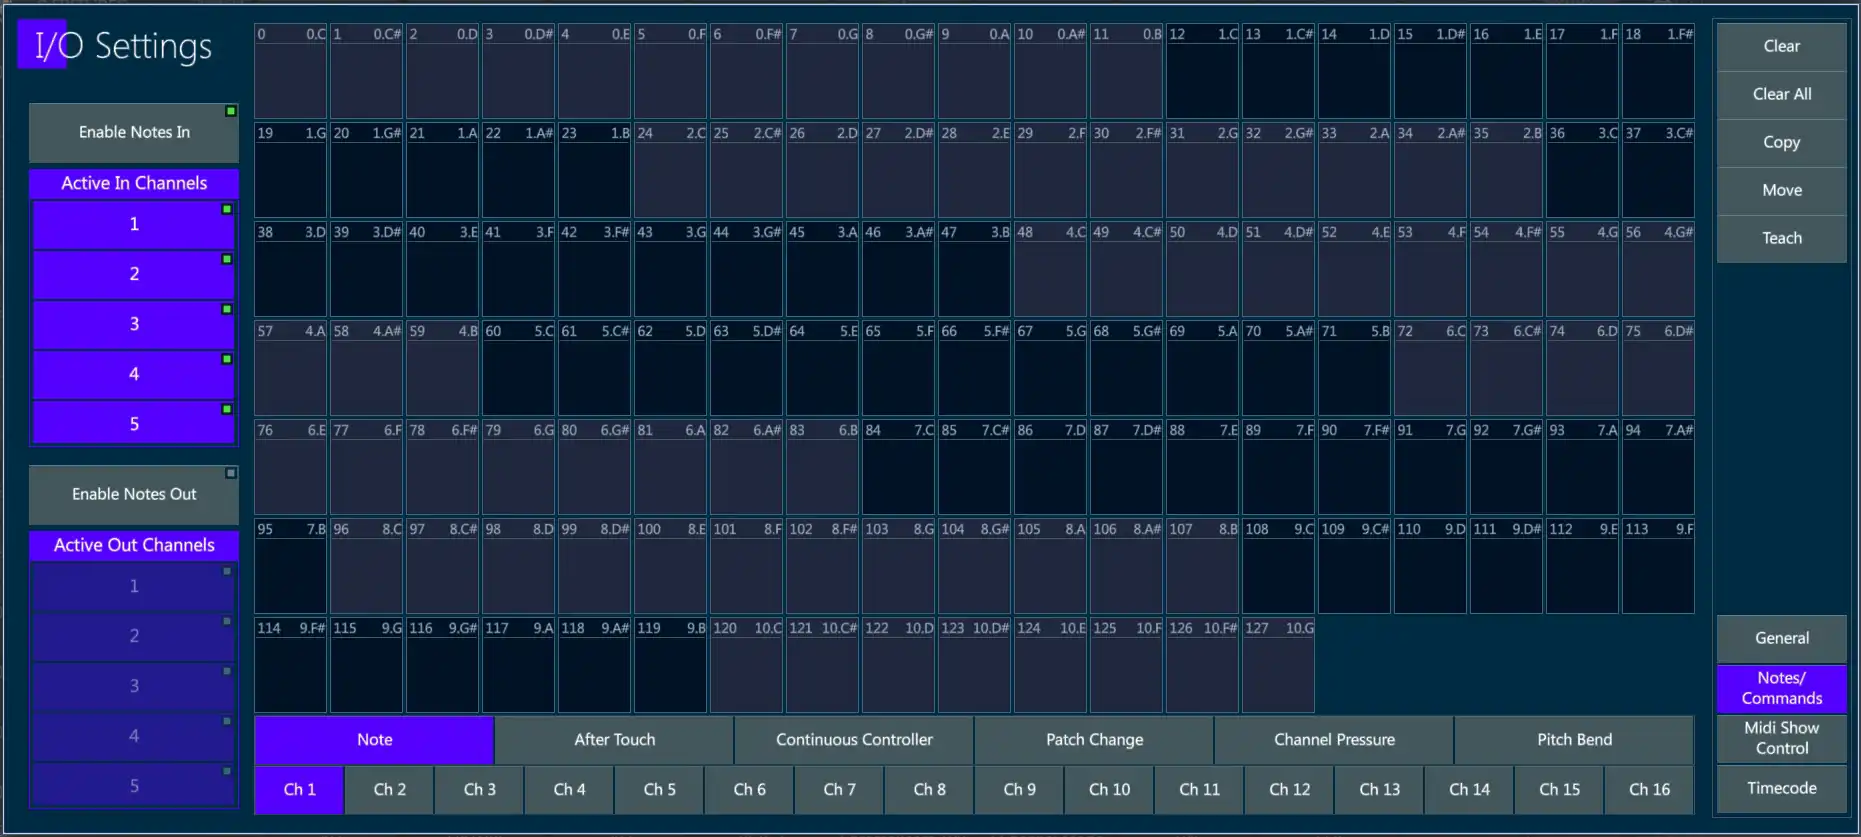Click the Copy button
The image size is (1861, 837).
1782,143
